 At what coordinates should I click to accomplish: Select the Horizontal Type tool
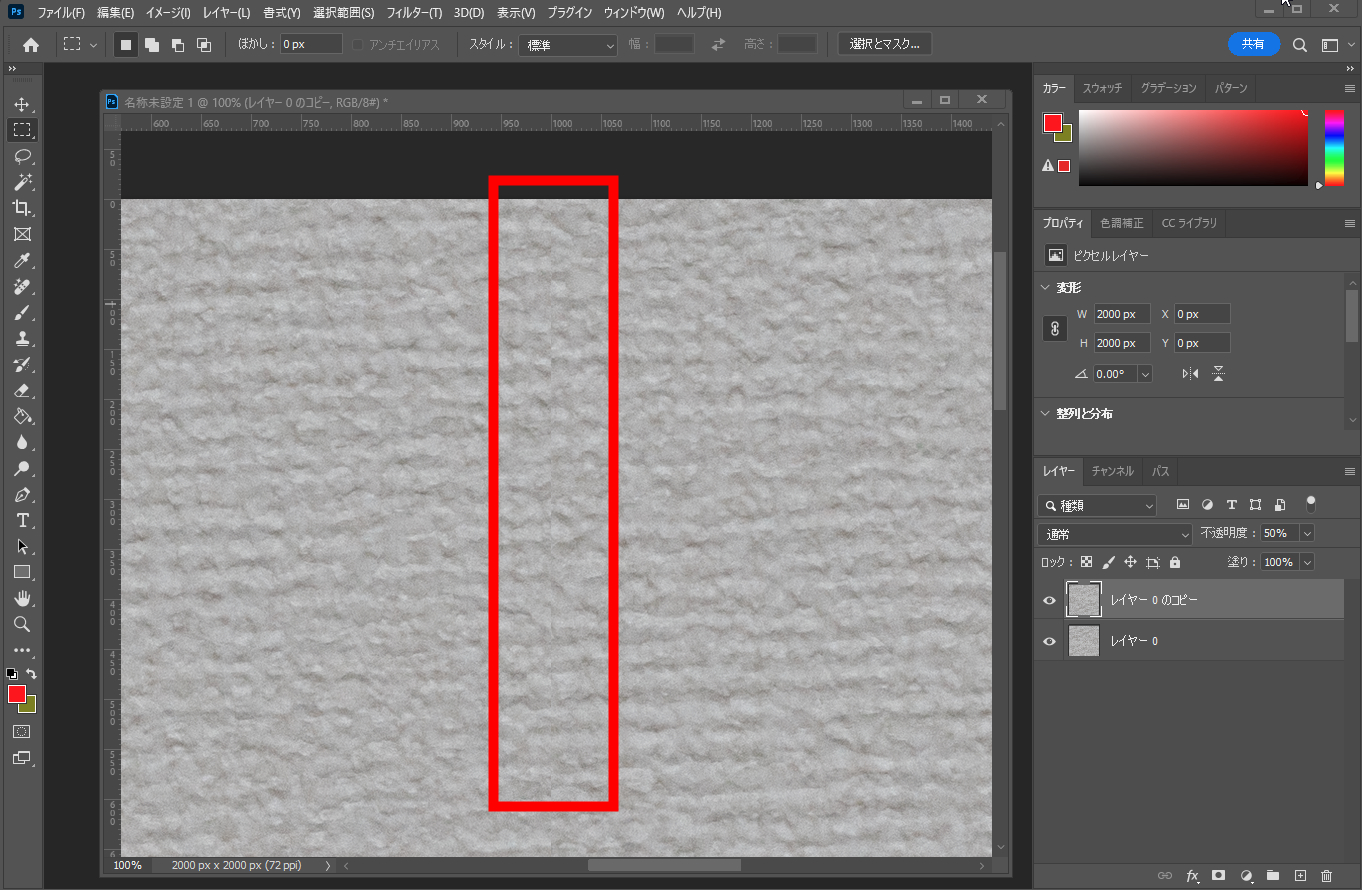(21, 520)
